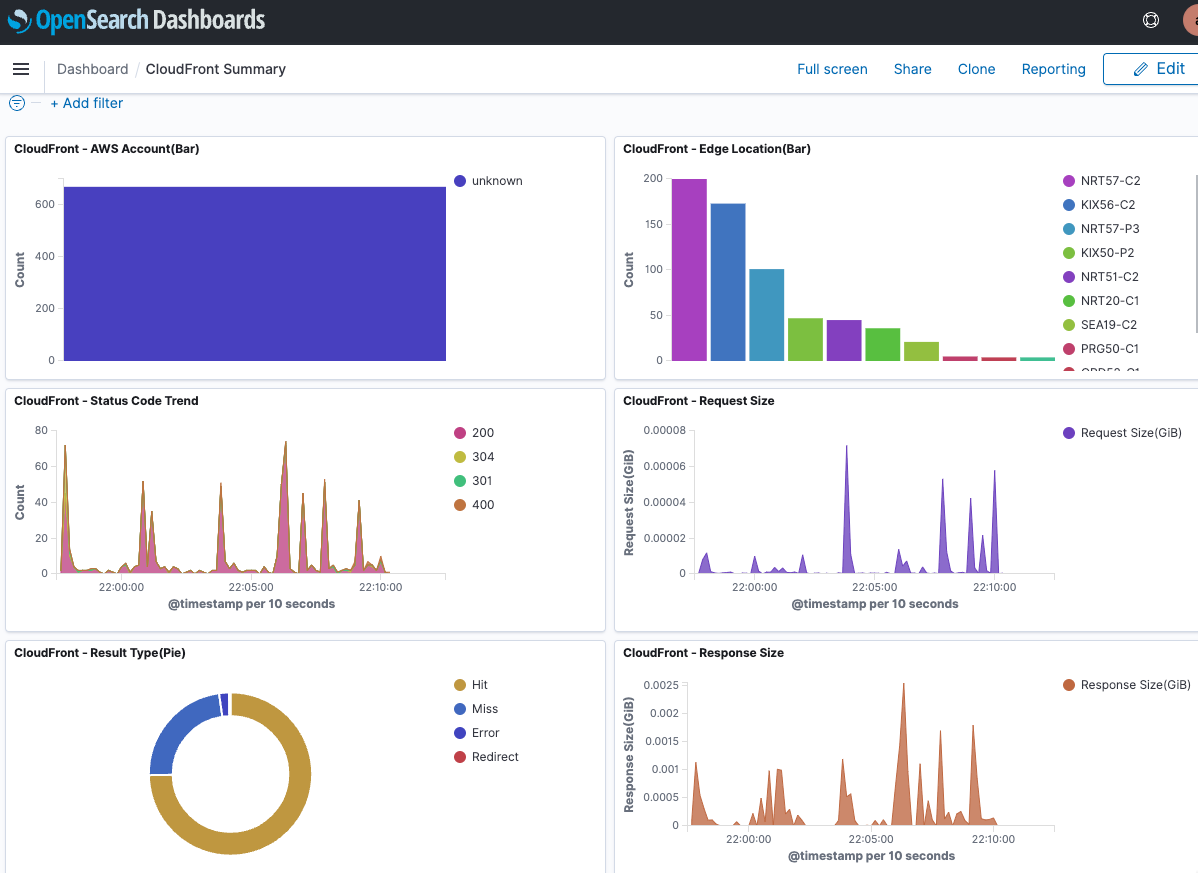Toggle the Redirect legend entry

487,757
